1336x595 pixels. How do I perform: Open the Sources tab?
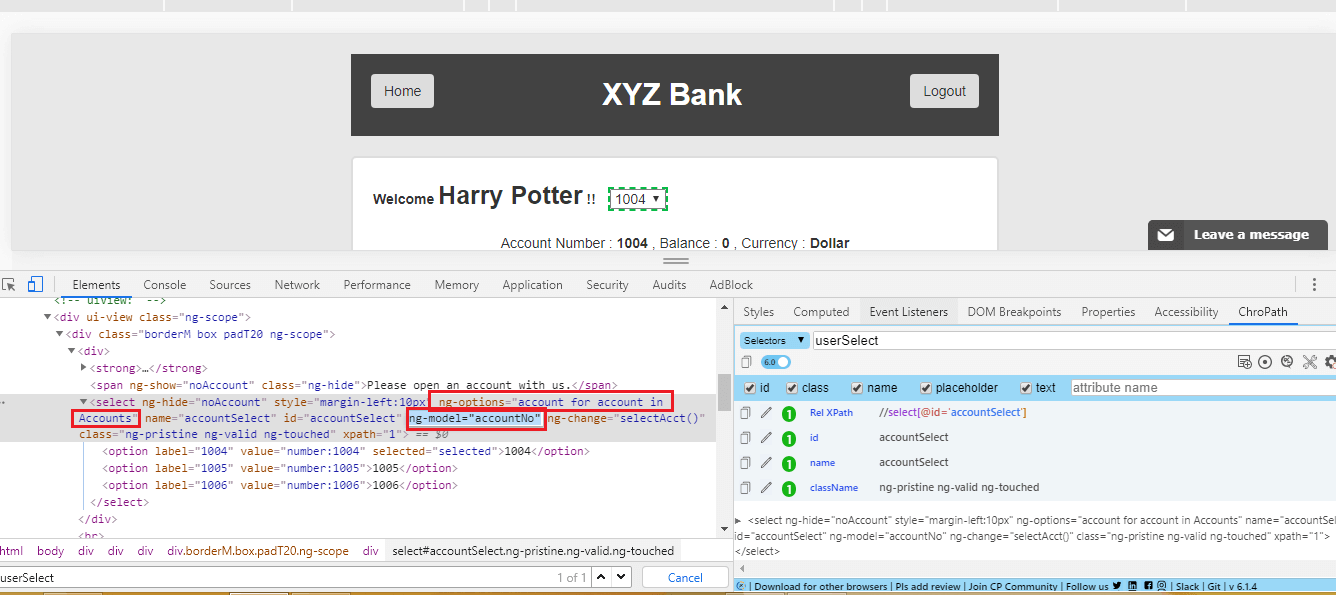coord(230,285)
